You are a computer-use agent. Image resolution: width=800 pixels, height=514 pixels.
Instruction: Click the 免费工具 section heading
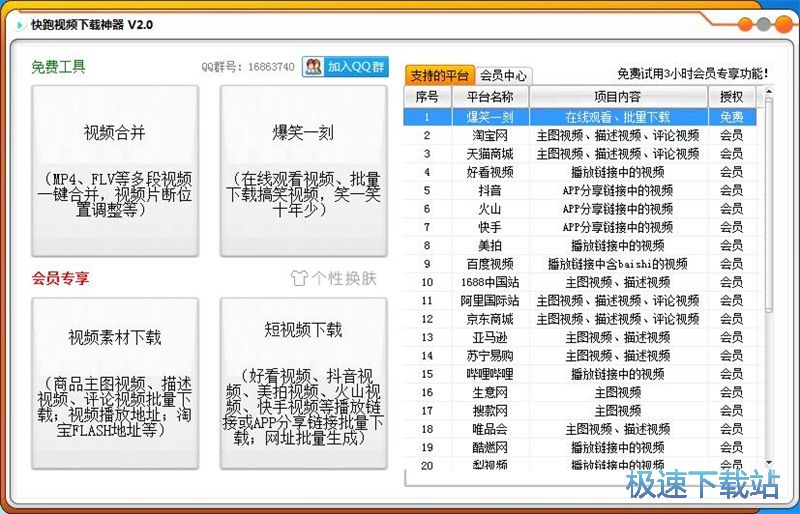58,67
